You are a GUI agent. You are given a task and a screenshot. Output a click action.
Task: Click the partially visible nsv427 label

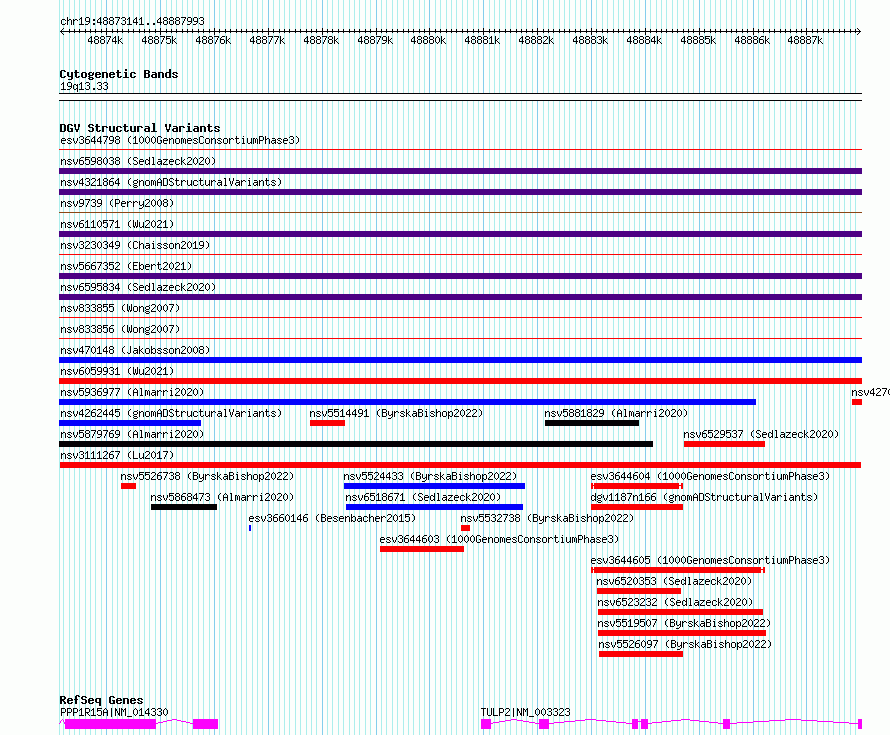(x=870, y=392)
